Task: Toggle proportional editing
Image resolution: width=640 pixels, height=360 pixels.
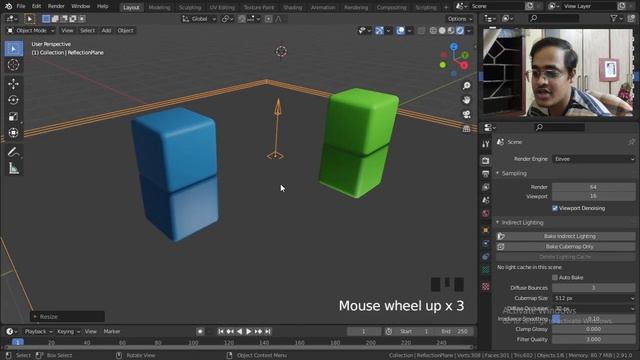Action: coord(268,19)
